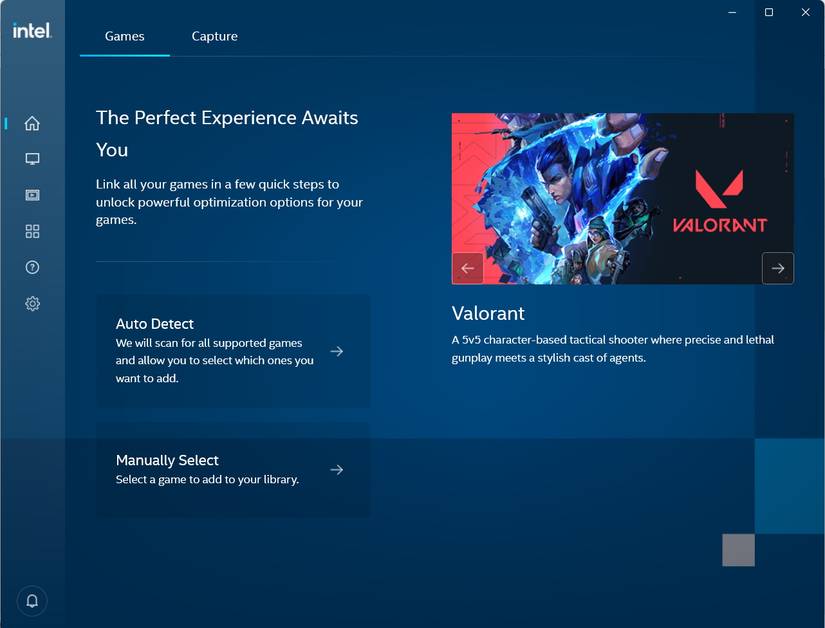Select the Home icon in sidebar

tap(32, 123)
